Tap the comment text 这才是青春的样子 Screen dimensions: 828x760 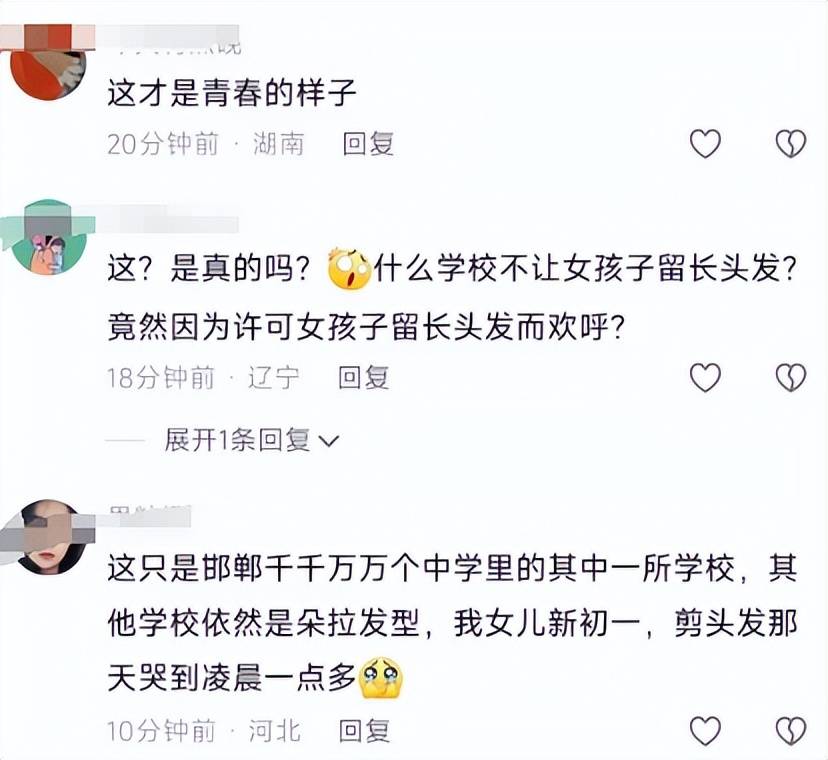coord(232,92)
